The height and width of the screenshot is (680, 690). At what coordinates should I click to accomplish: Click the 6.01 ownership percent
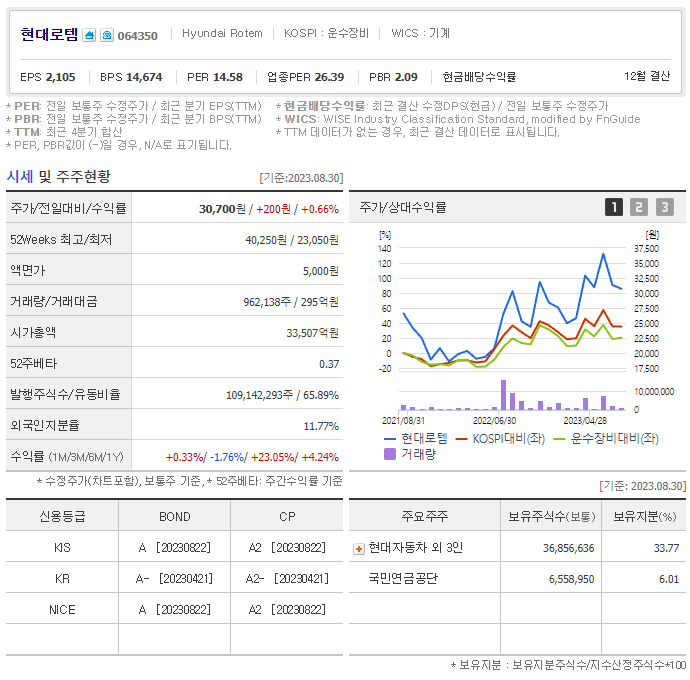pyautogui.click(x=669, y=579)
